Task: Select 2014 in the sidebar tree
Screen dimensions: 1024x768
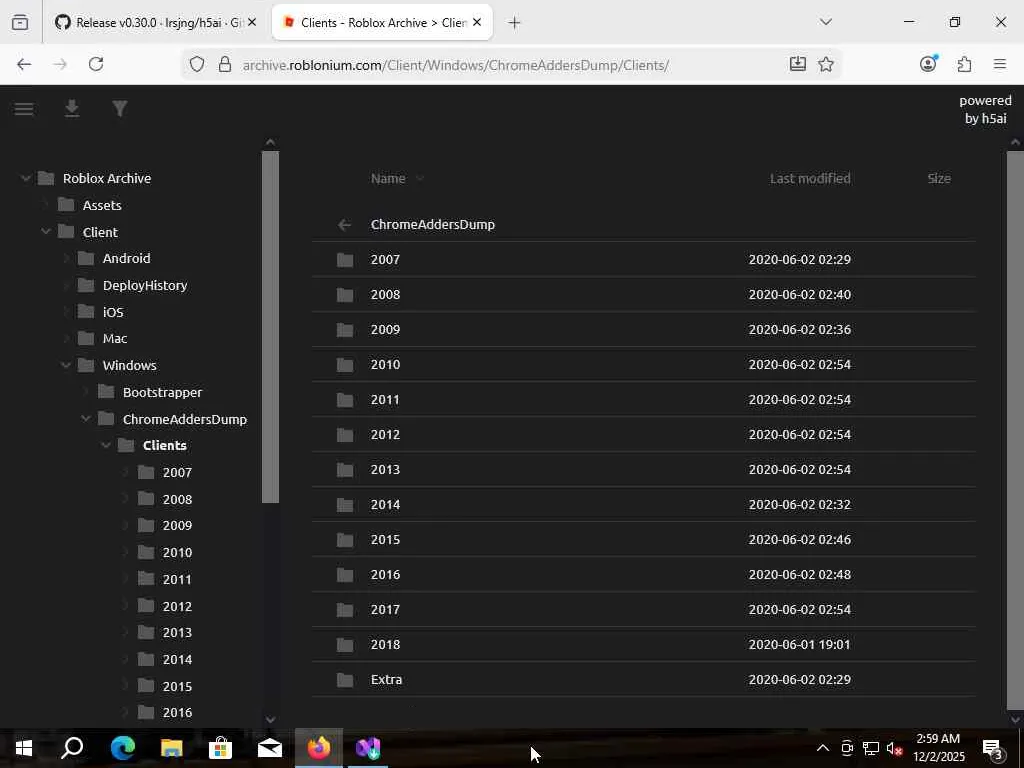Action: pos(177,660)
